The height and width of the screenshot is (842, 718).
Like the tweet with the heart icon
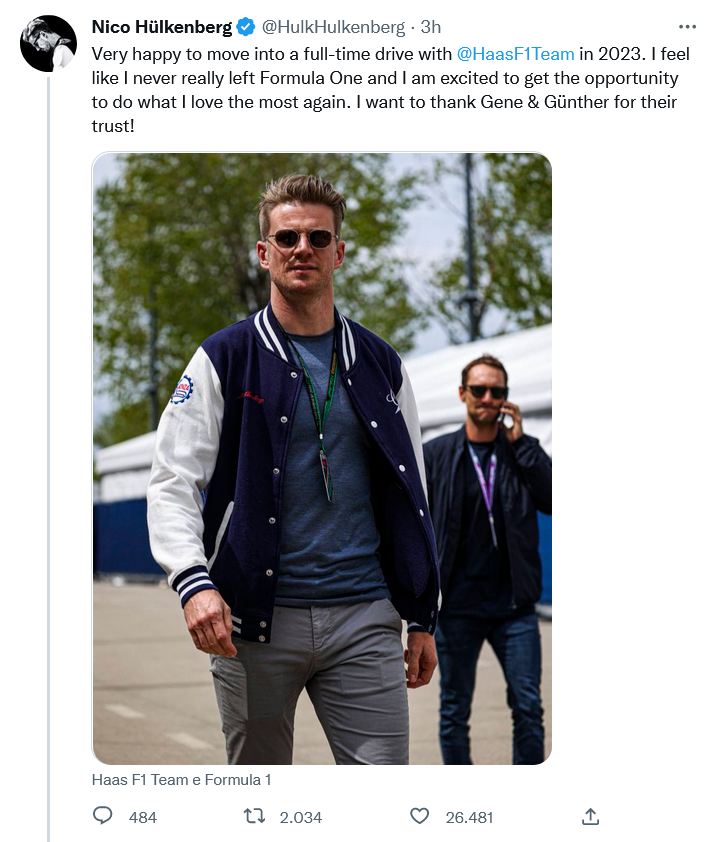tap(419, 816)
